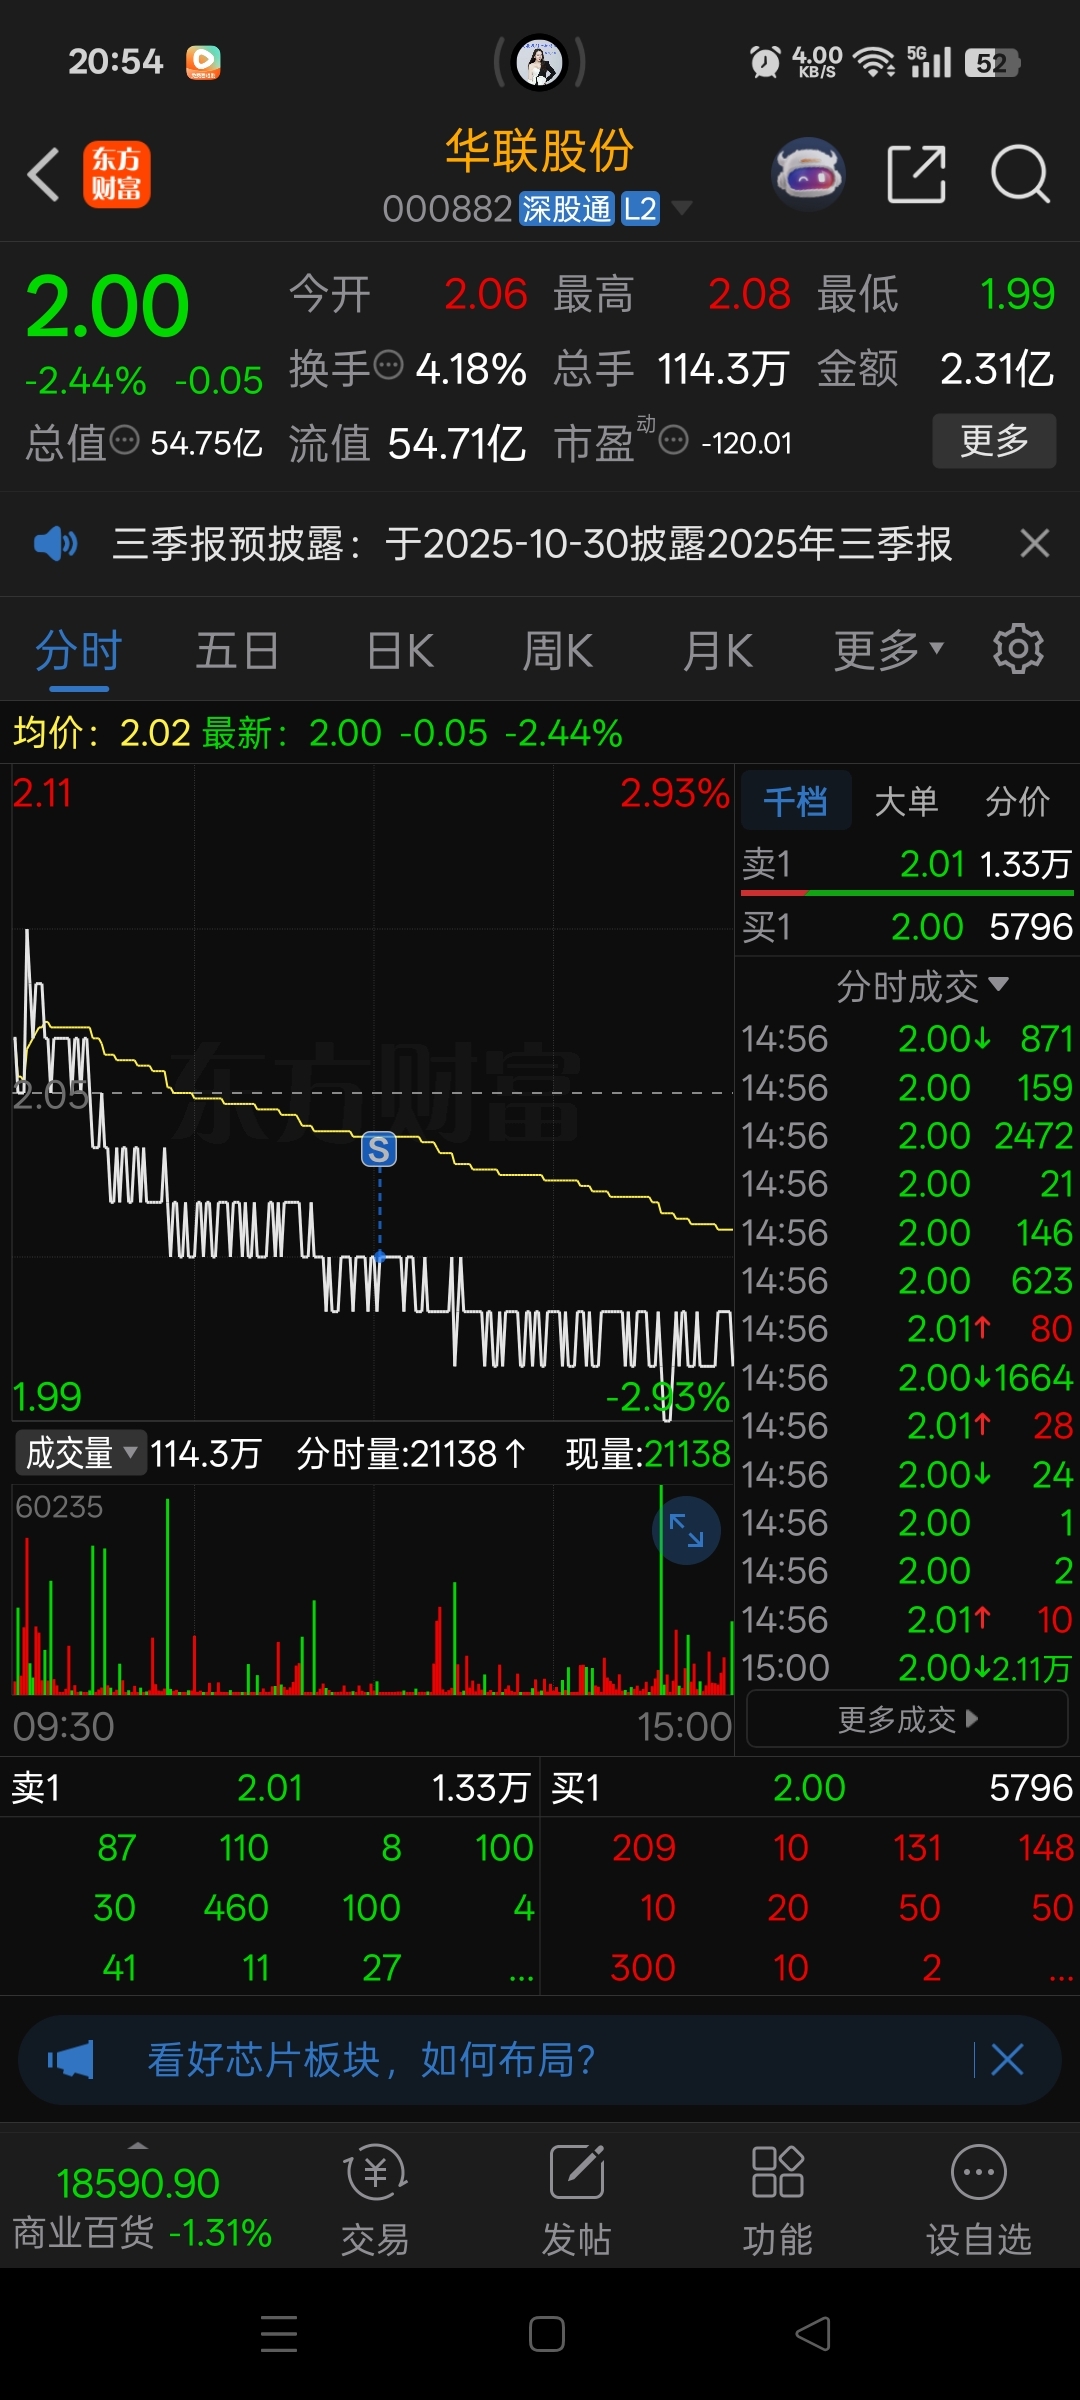Tap Android recent apps menu button
The width and height of the screenshot is (1080, 2400).
[x=279, y=2334]
